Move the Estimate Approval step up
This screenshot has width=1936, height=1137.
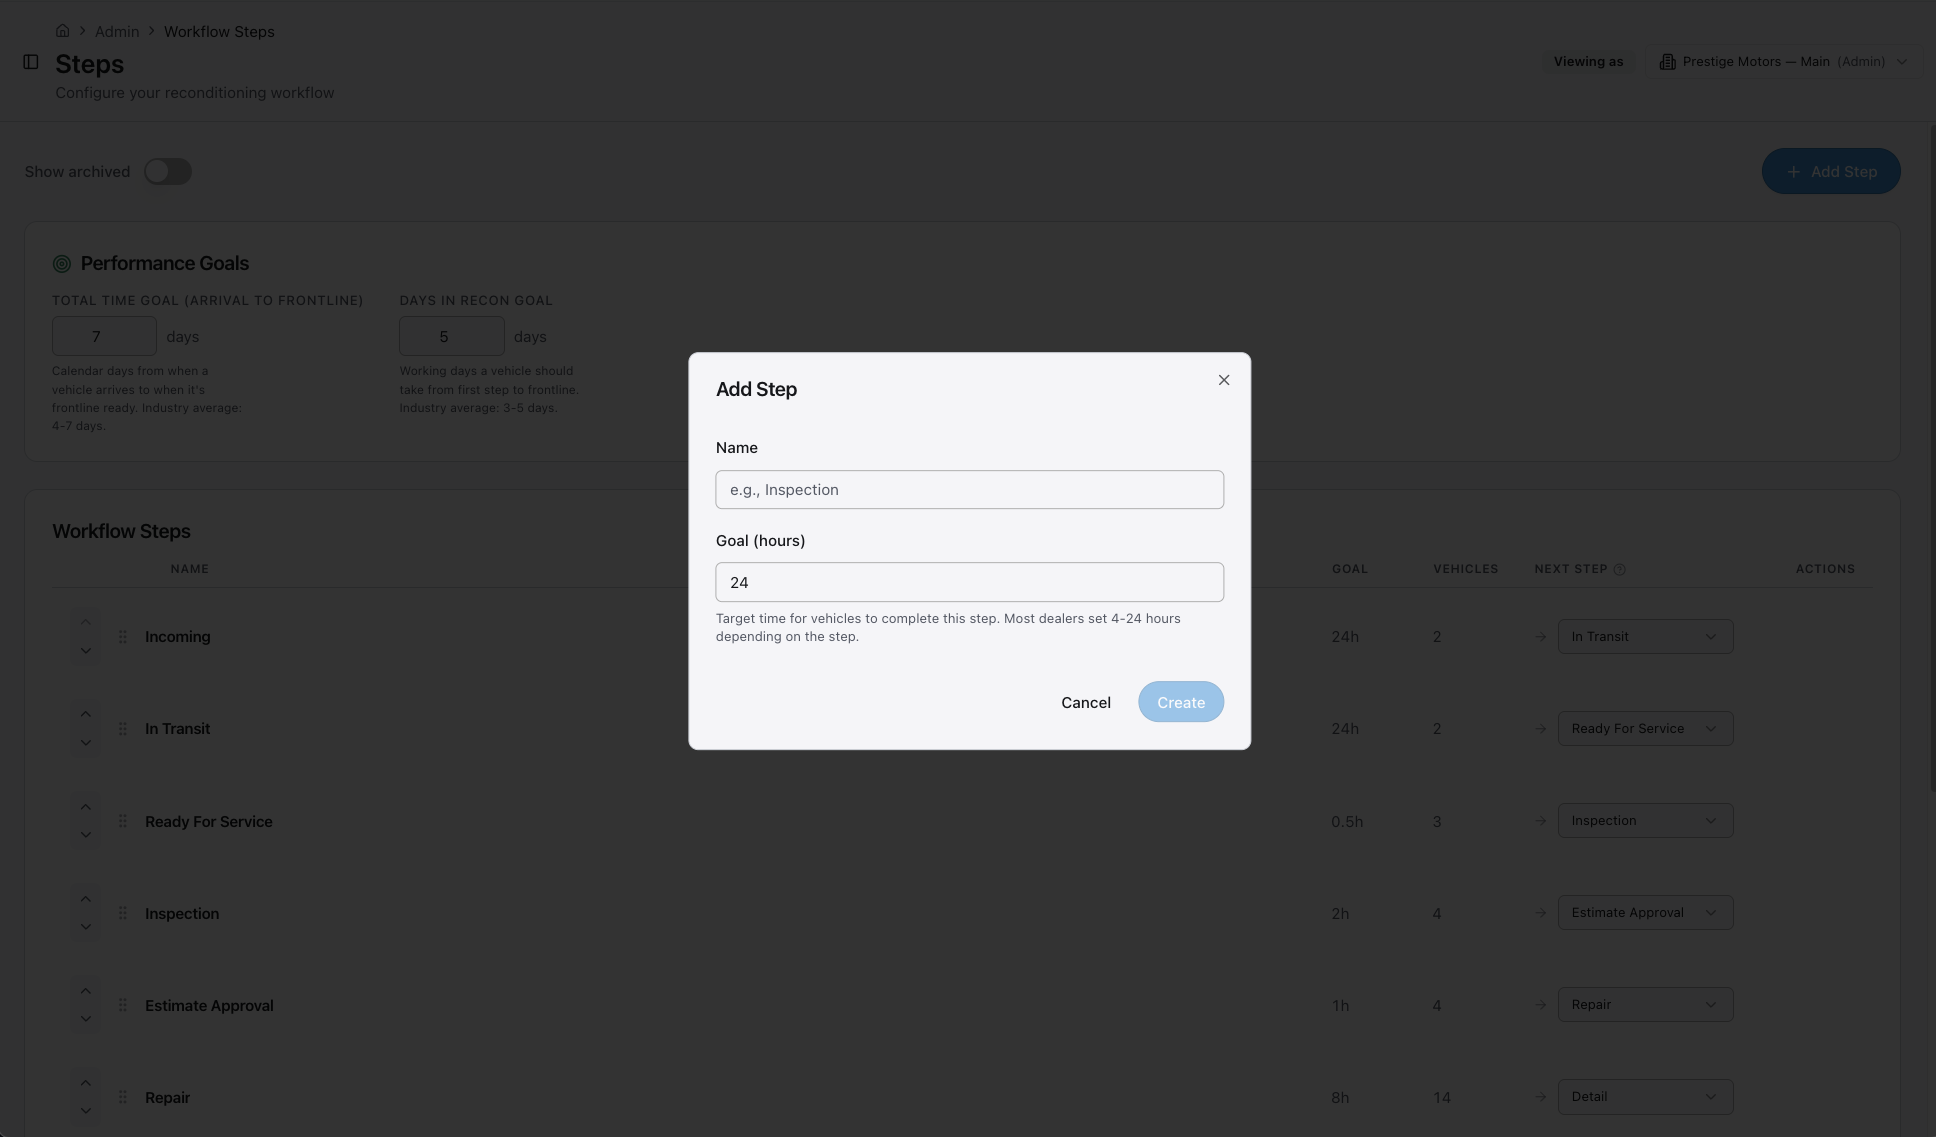tap(86, 991)
